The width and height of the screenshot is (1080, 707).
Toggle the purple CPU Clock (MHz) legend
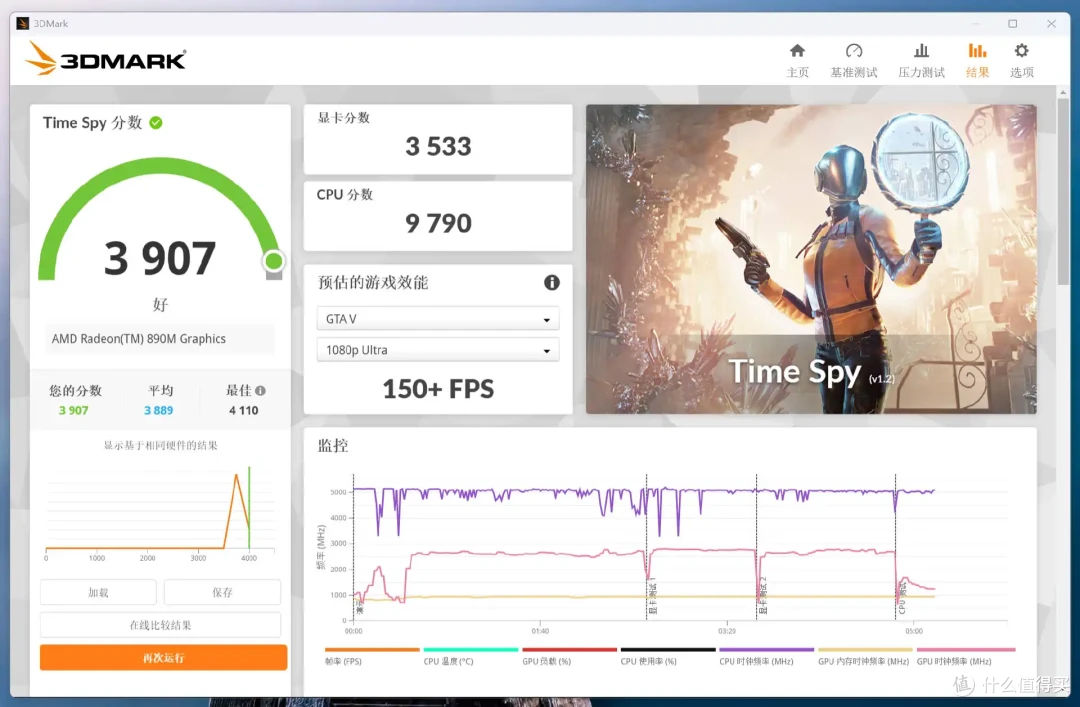[x=767, y=656]
